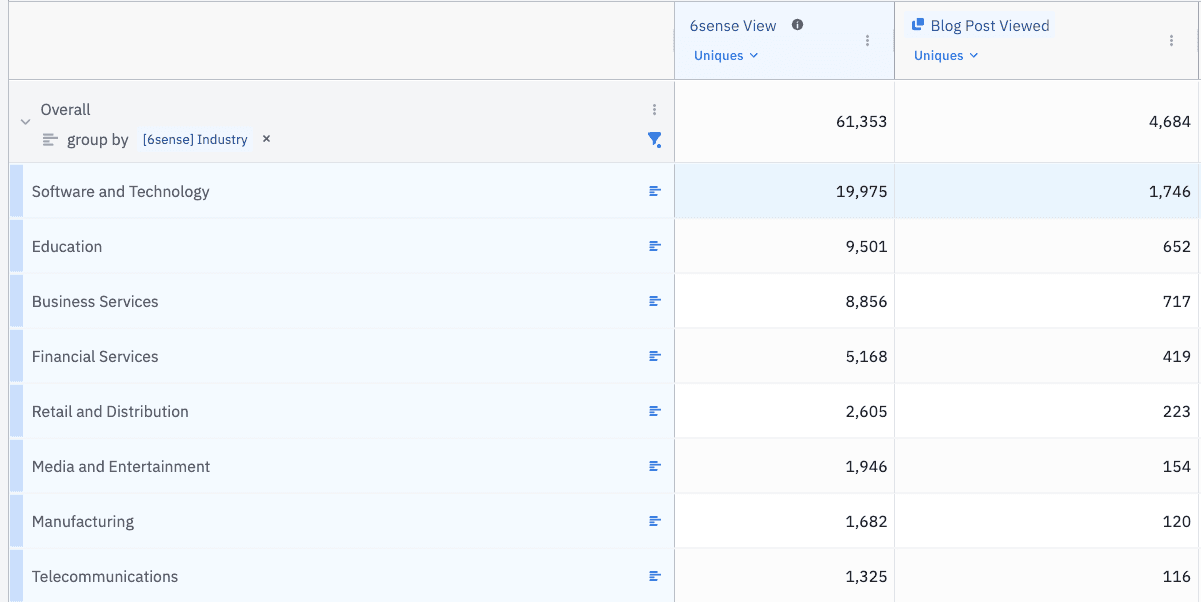Open the Overall row three-dot menu
Screen dimensions: 1201x602
coord(654,110)
